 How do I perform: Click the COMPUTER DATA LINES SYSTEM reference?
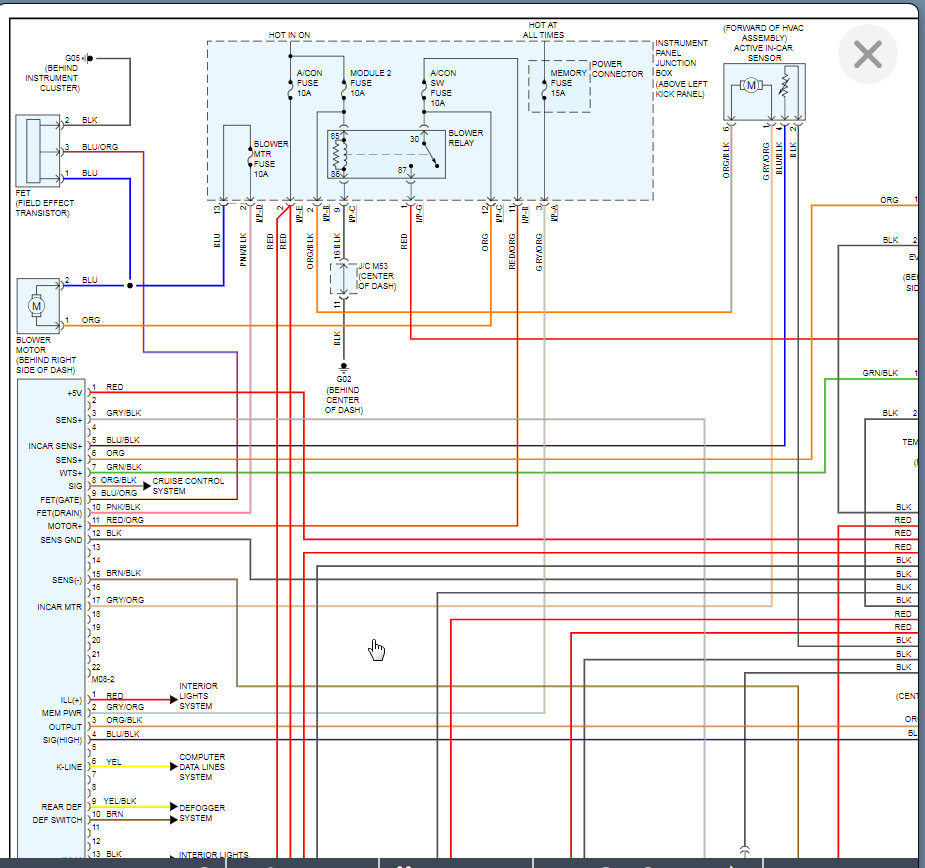(202, 767)
